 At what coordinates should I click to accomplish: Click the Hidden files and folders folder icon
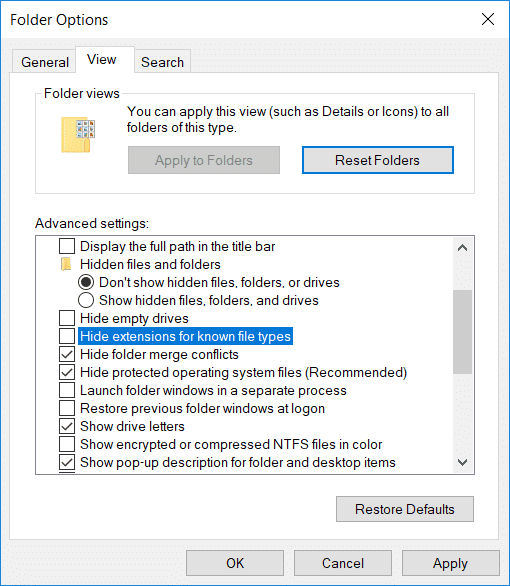click(66, 264)
